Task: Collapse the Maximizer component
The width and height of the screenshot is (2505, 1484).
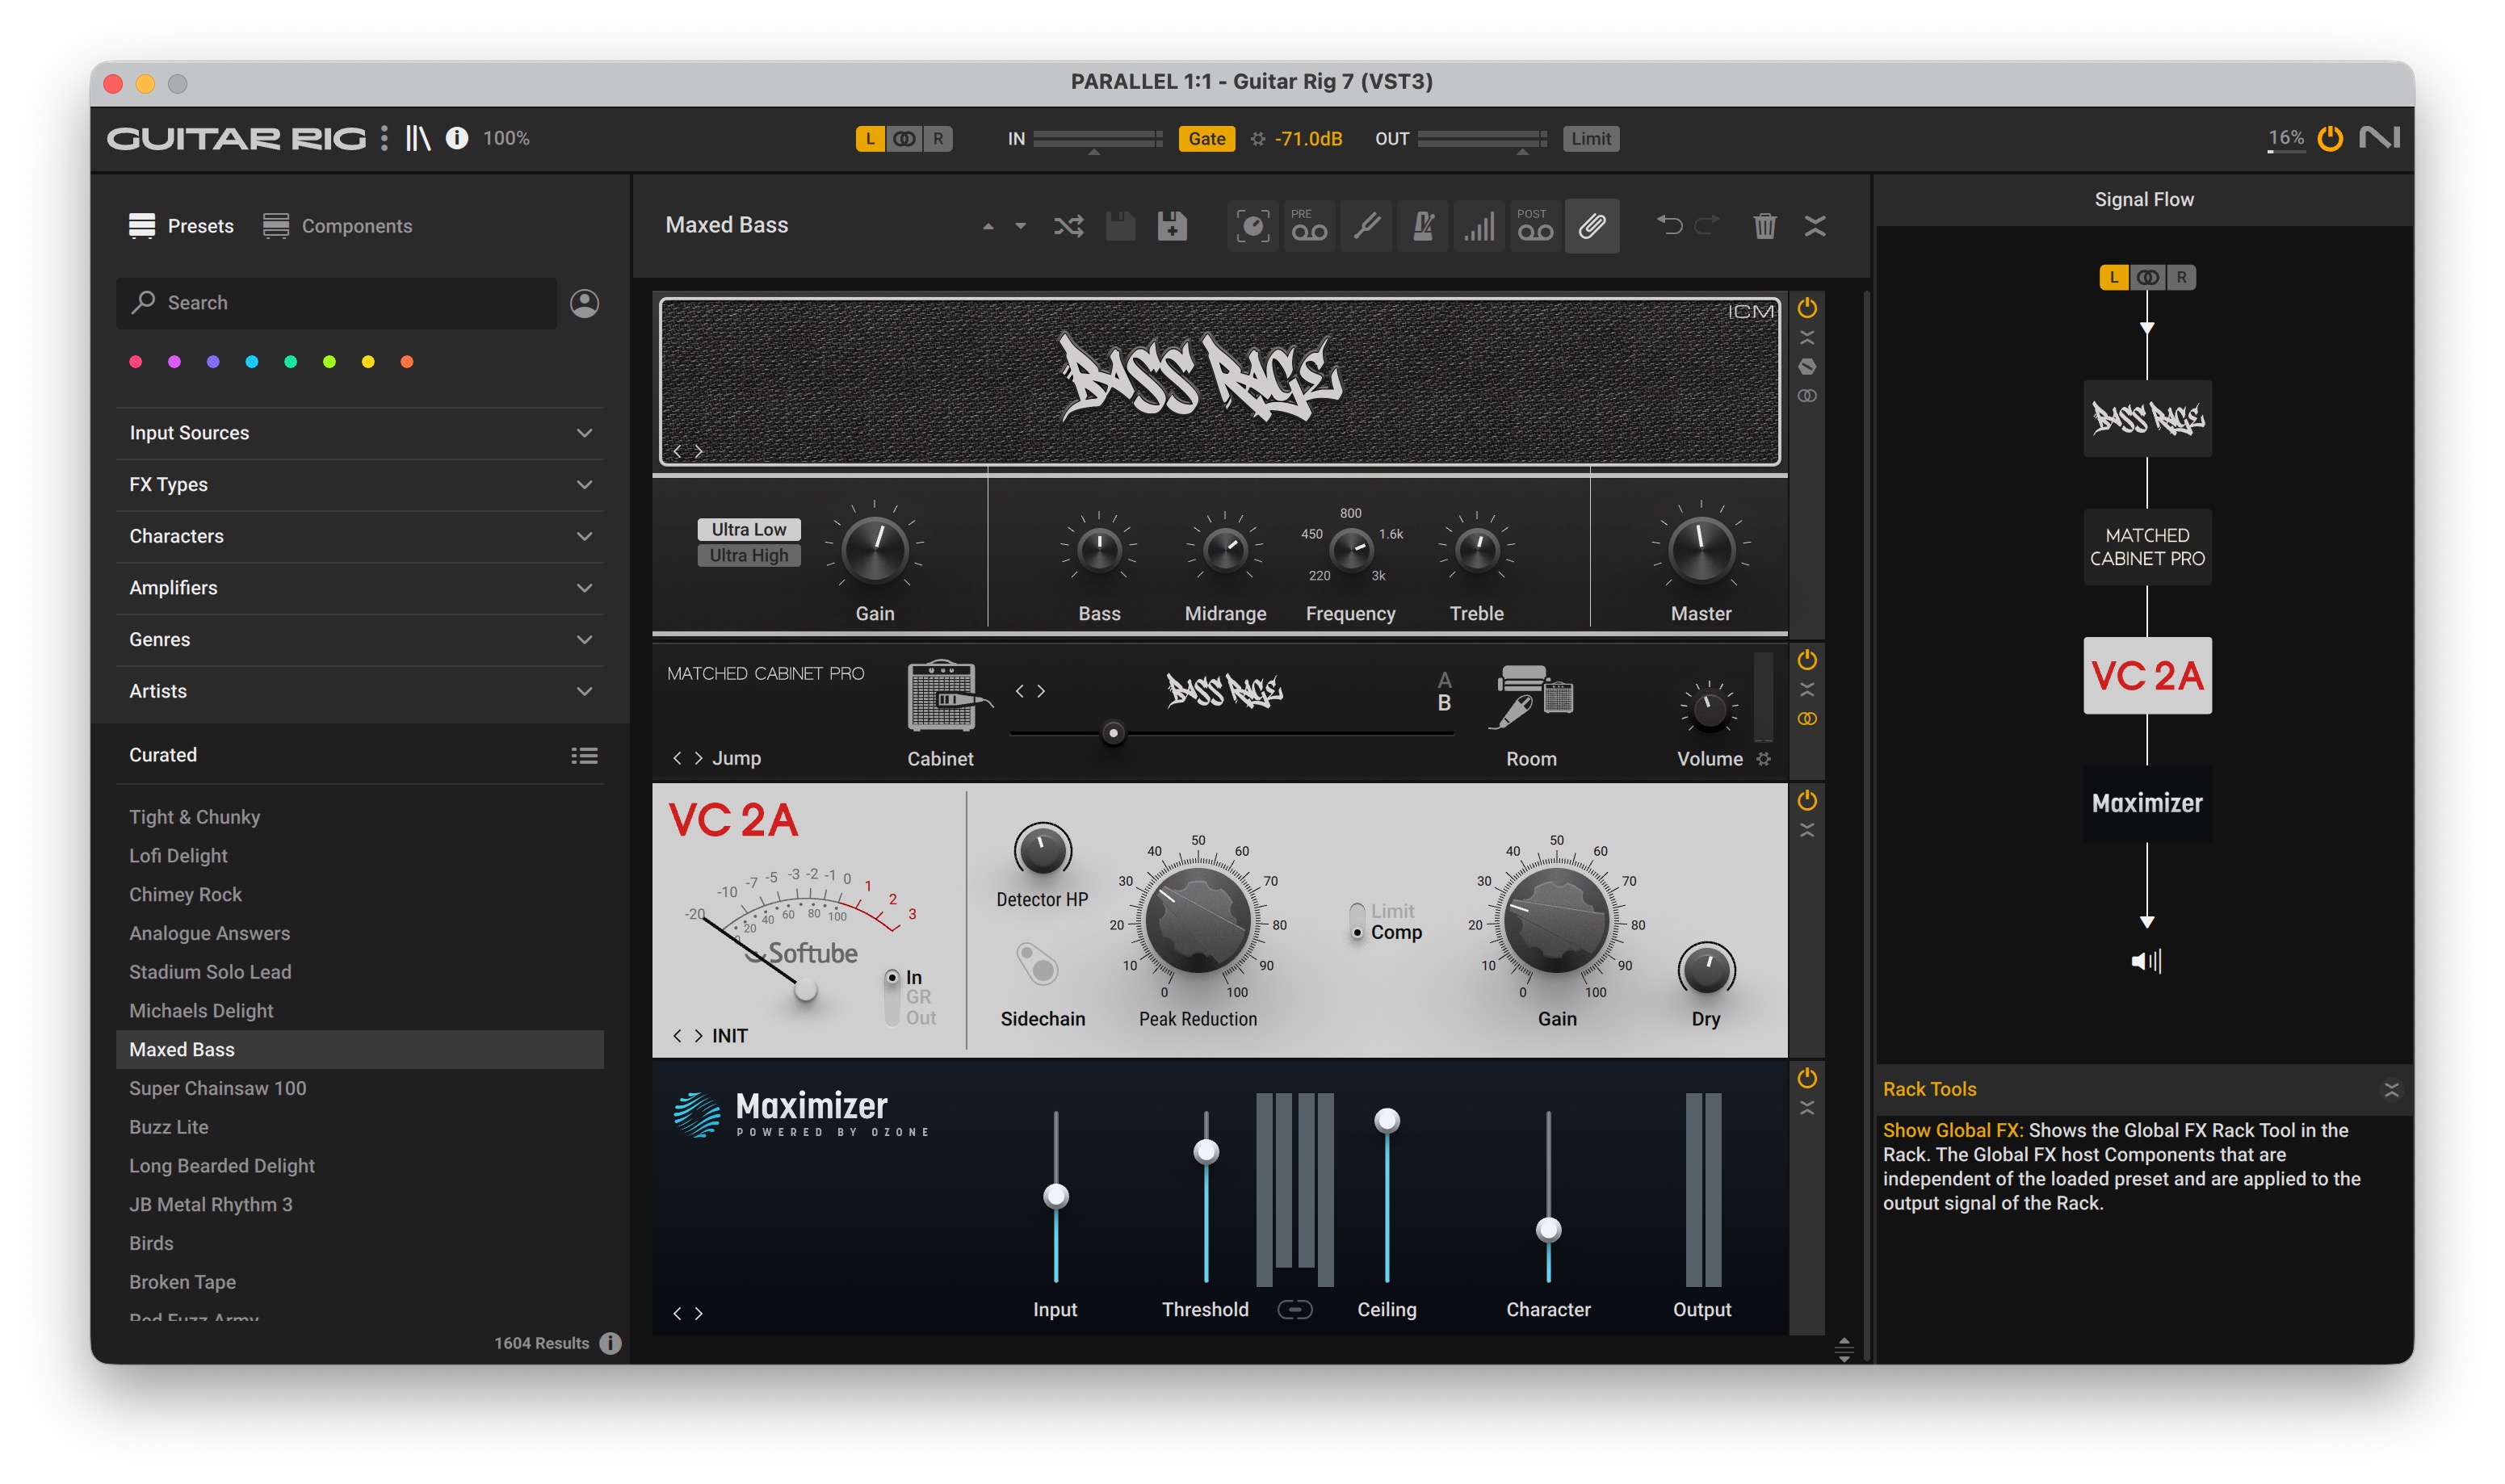Action: coord(1807,1108)
